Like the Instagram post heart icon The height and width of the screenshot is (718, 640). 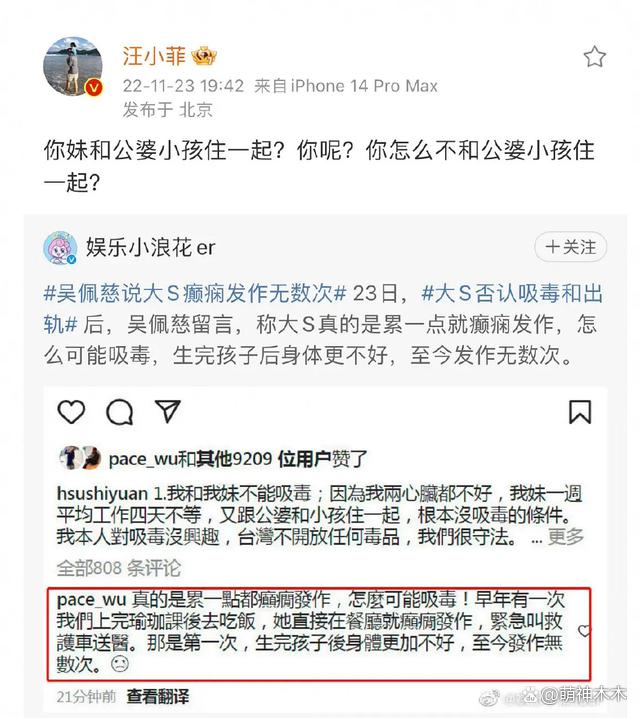(x=71, y=411)
